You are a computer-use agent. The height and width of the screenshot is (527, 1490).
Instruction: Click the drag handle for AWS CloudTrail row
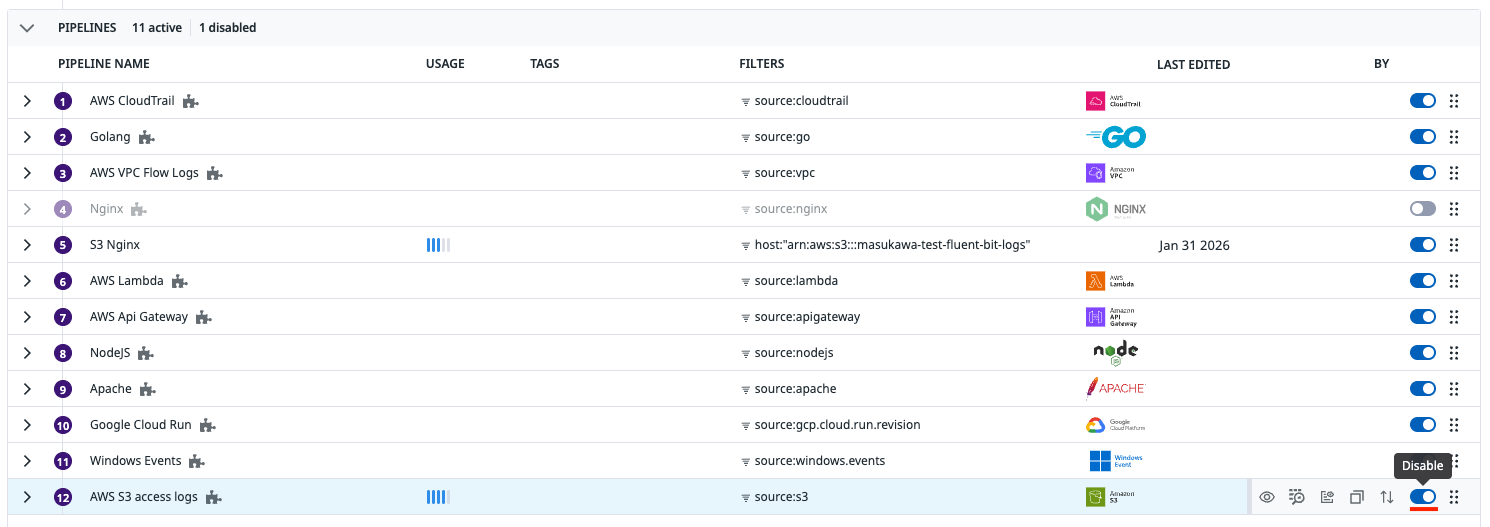[x=1454, y=101]
